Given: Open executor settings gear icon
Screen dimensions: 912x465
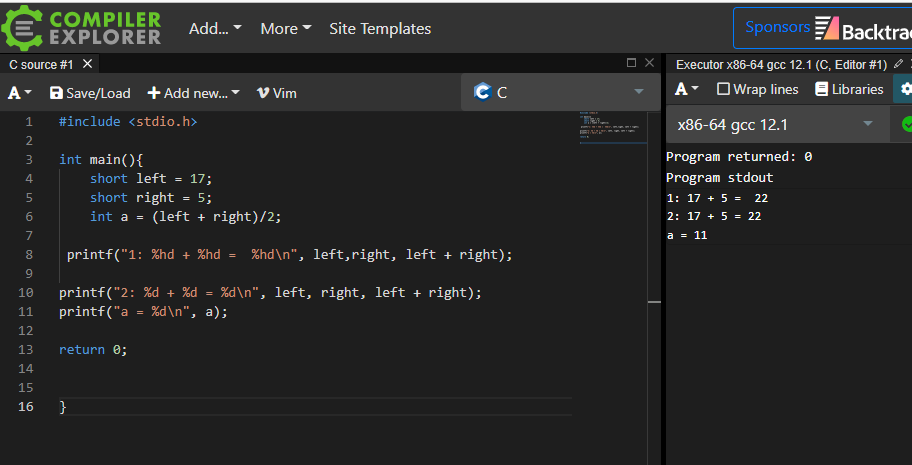Looking at the screenshot, I should coord(906,89).
